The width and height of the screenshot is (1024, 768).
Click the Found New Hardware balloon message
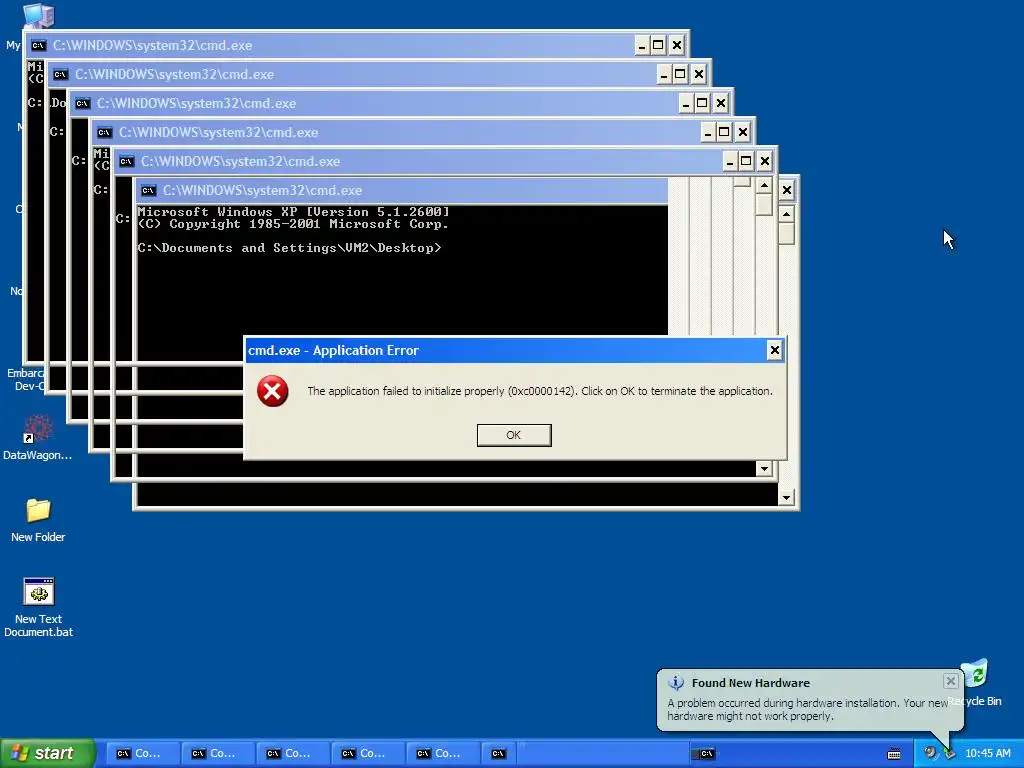coord(807,709)
